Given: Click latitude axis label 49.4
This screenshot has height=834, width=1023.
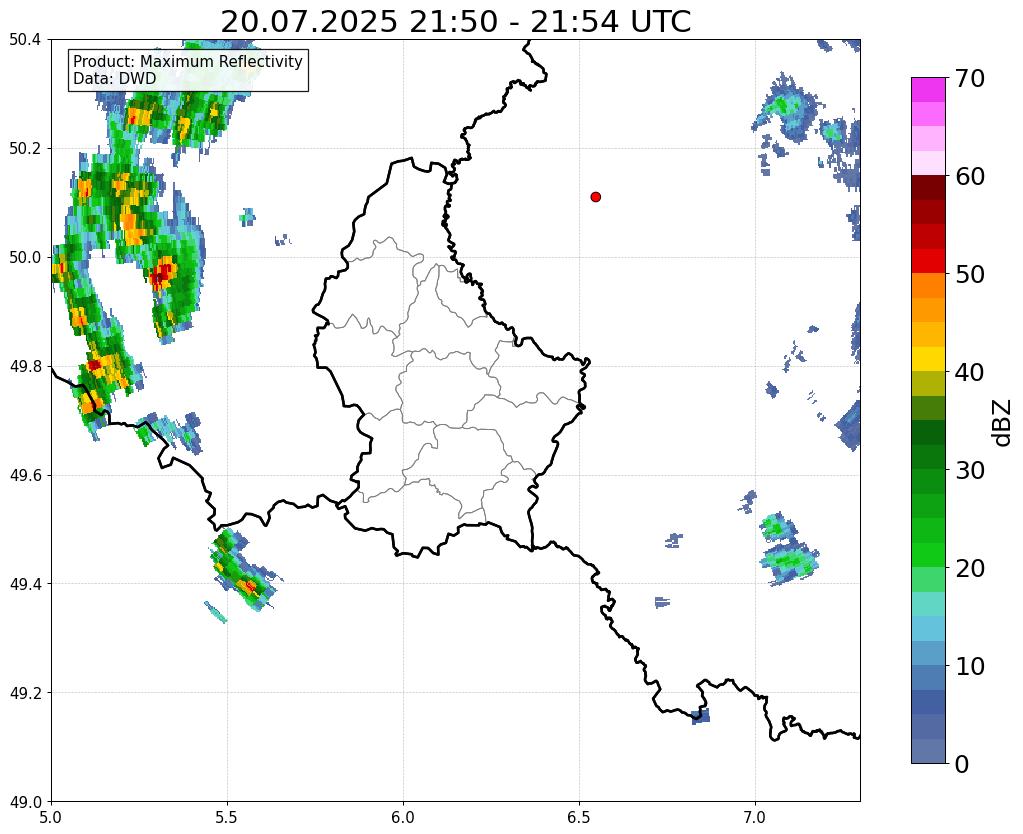Looking at the screenshot, I should 25,583.
